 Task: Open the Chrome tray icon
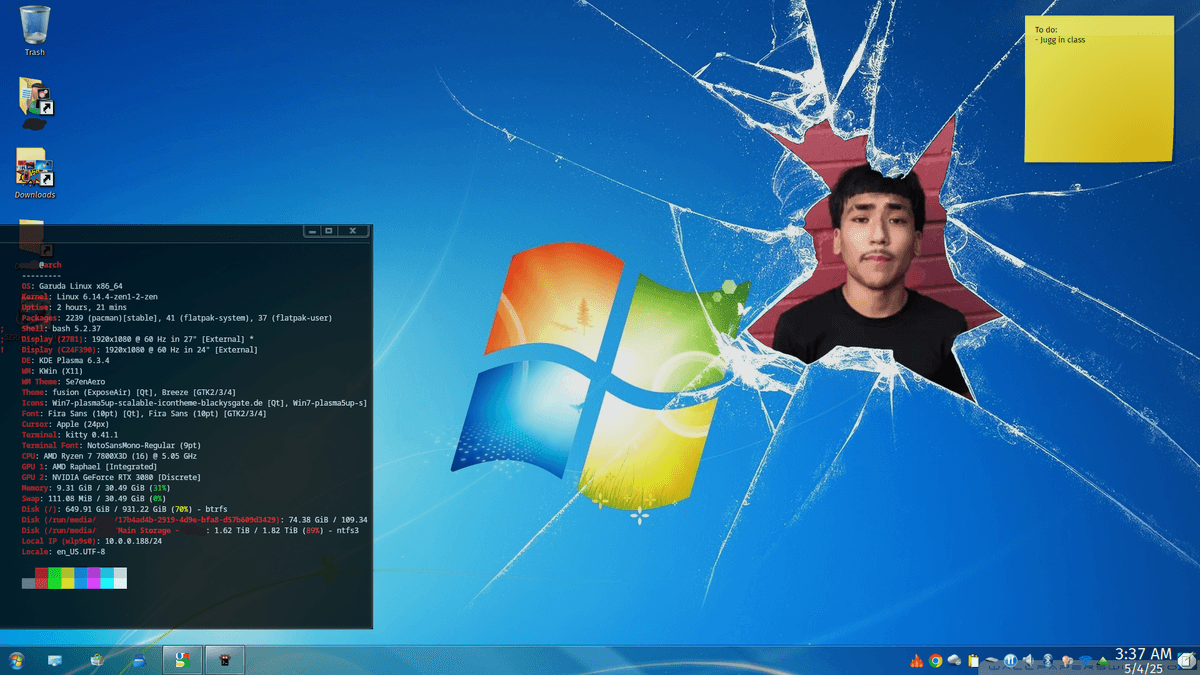point(935,660)
